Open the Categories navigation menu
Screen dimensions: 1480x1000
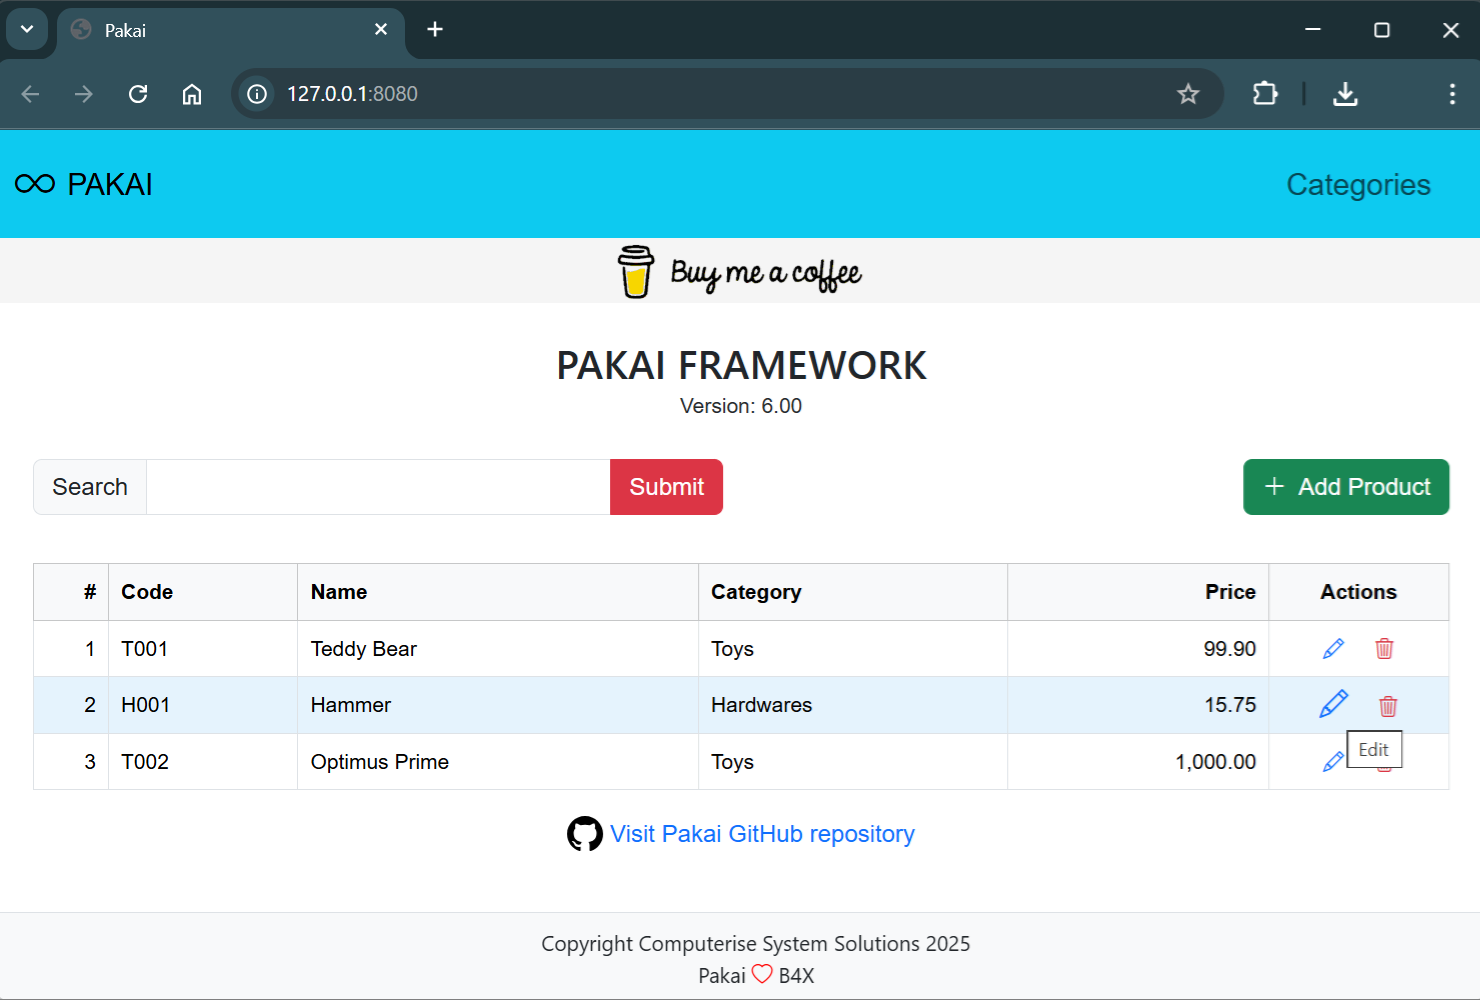pos(1358,184)
